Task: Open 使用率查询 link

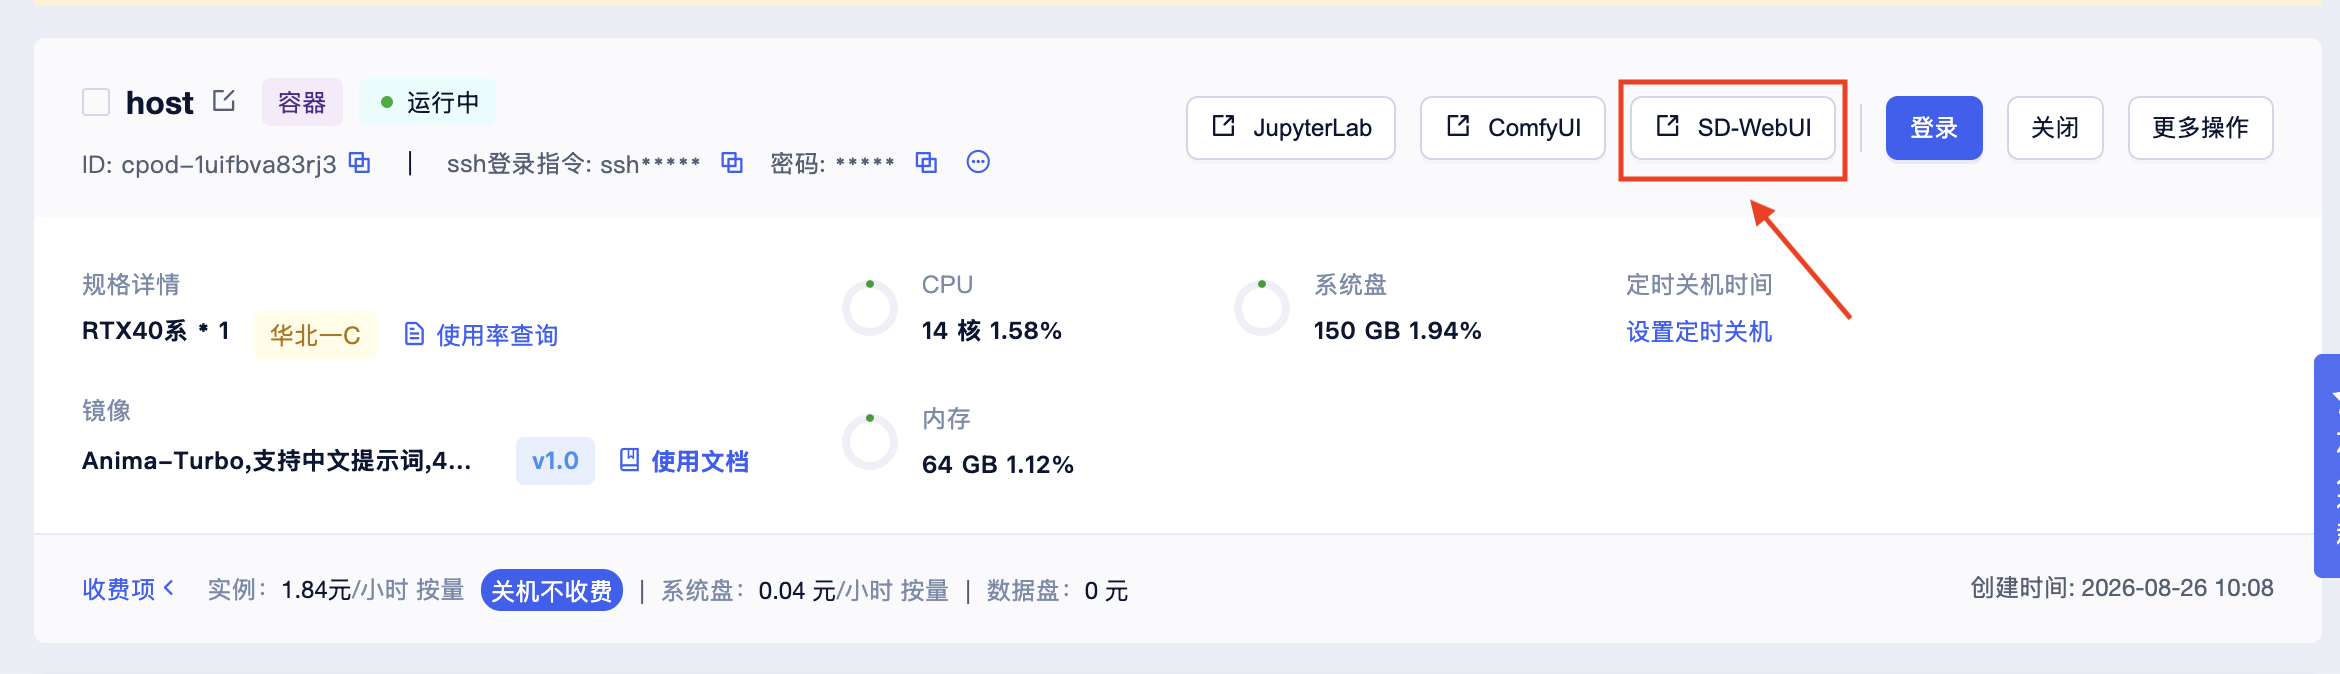Action: click(x=481, y=335)
